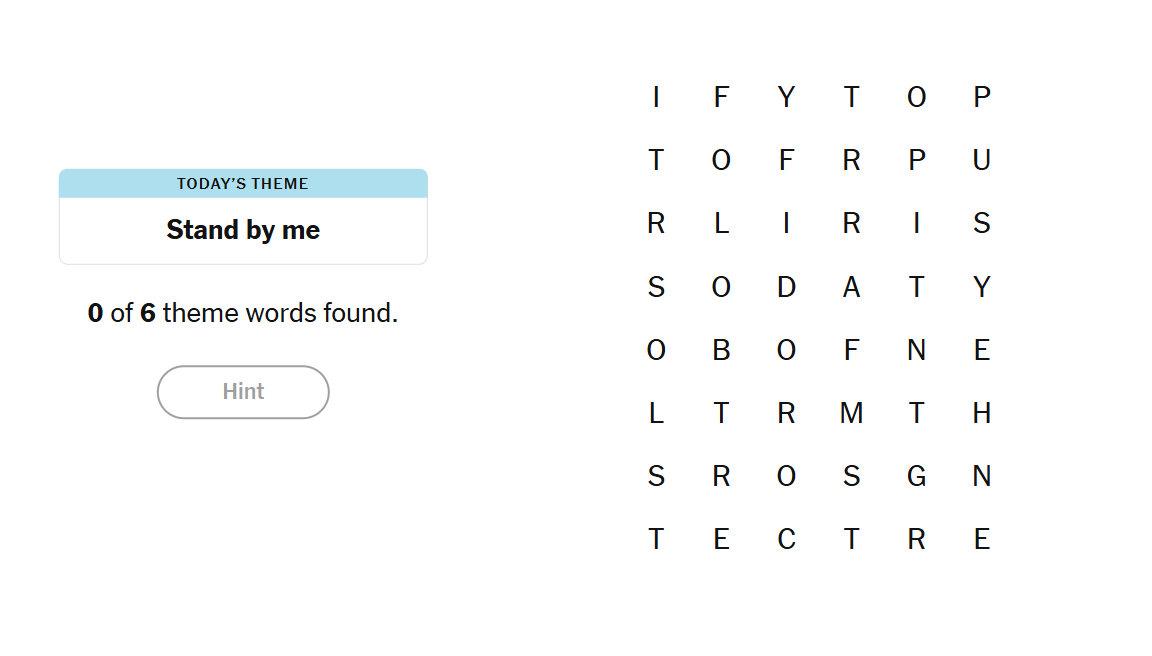Pick the S ending the third row

(x=981, y=224)
